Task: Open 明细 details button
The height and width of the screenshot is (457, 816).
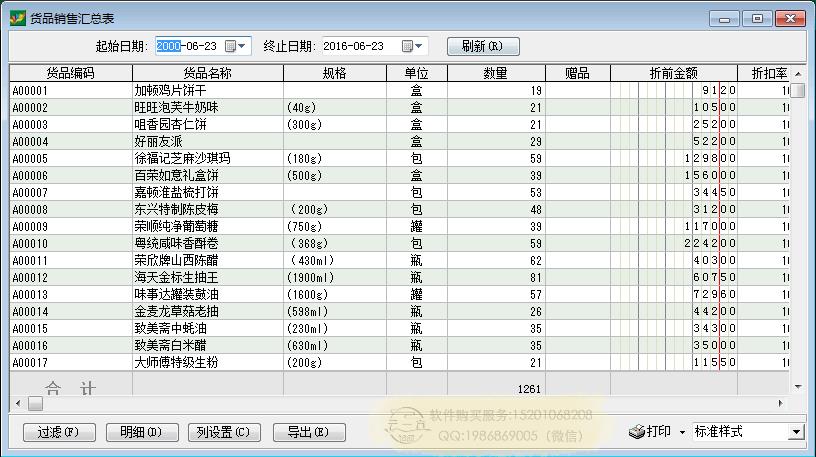Action: point(140,432)
